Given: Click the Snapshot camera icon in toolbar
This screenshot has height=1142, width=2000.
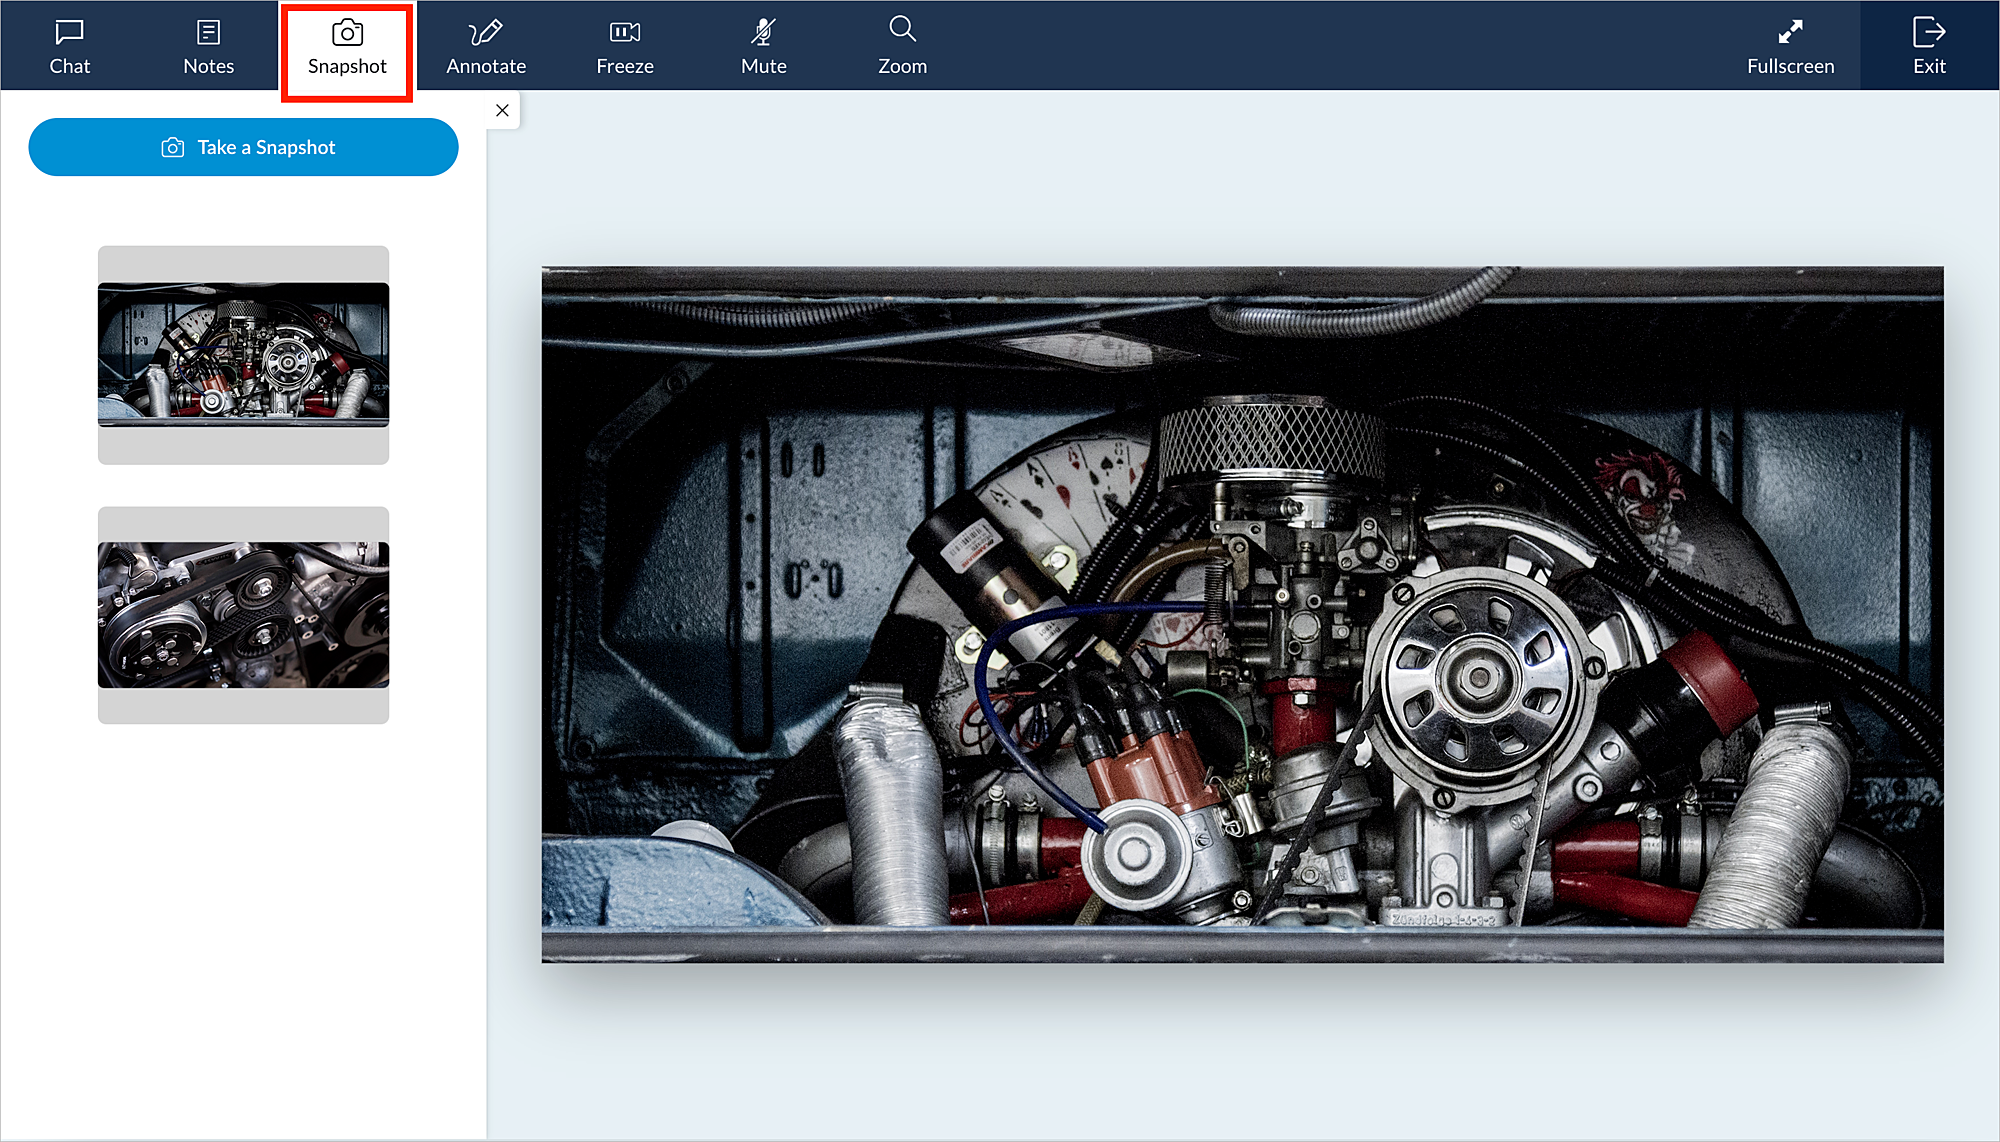Looking at the screenshot, I should (x=347, y=32).
